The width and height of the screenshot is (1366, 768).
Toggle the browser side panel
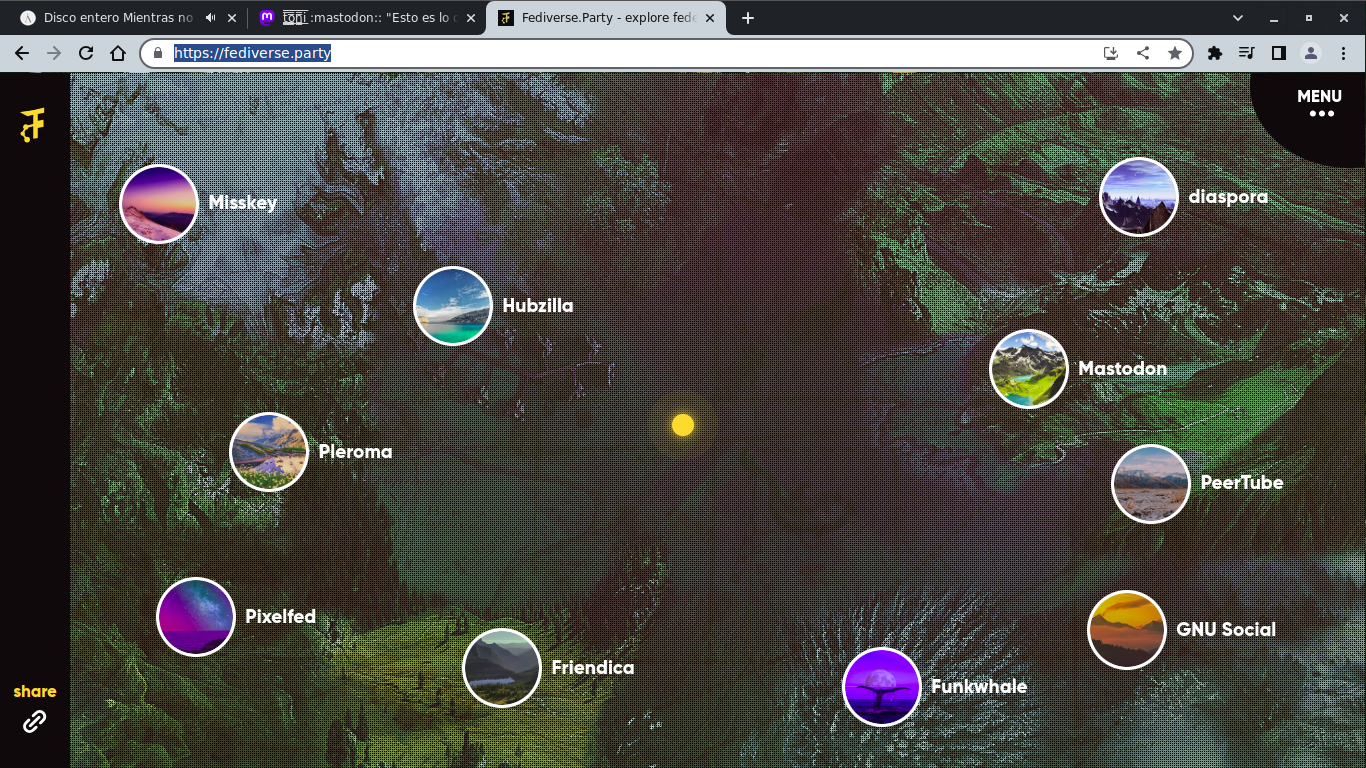[x=1279, y=53]
